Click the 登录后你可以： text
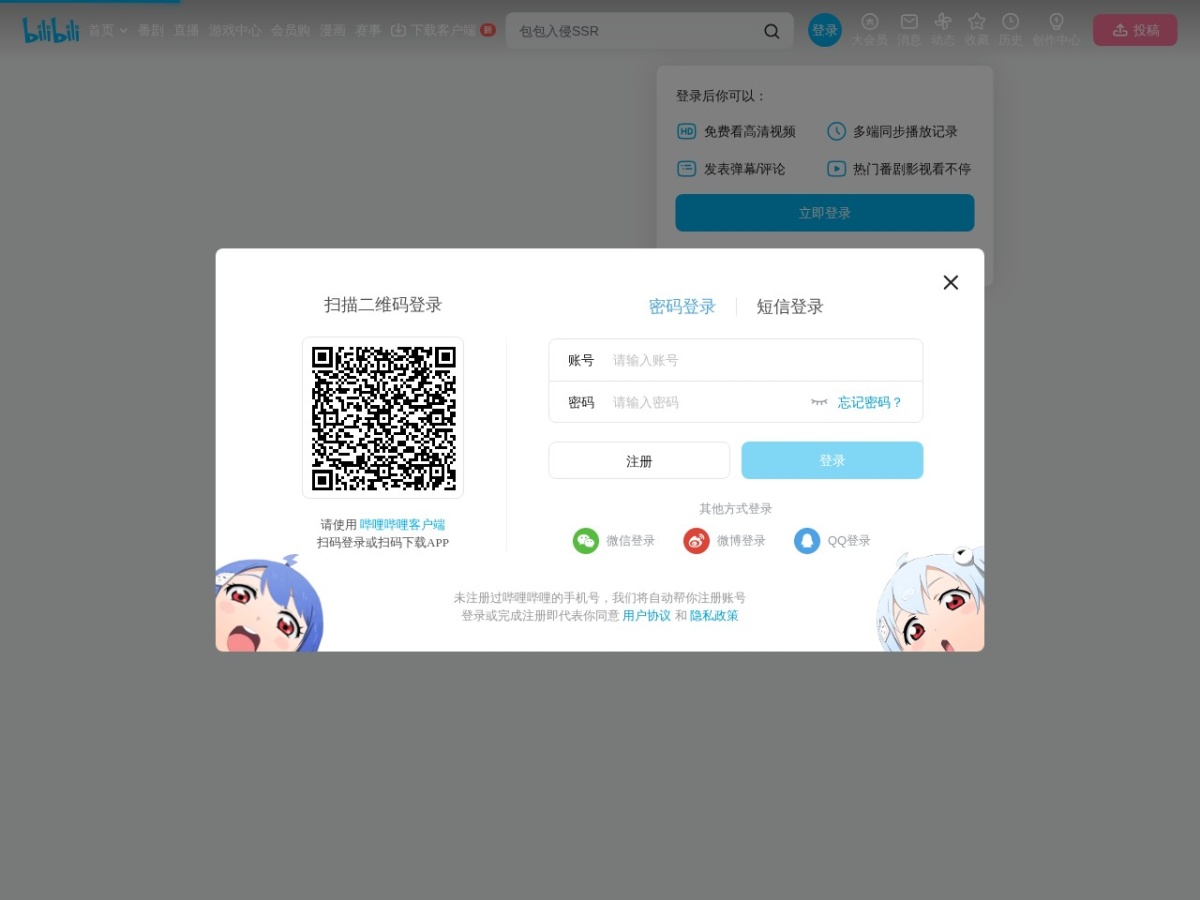This screenshot has width=1200, height=900. click(721, 96)
